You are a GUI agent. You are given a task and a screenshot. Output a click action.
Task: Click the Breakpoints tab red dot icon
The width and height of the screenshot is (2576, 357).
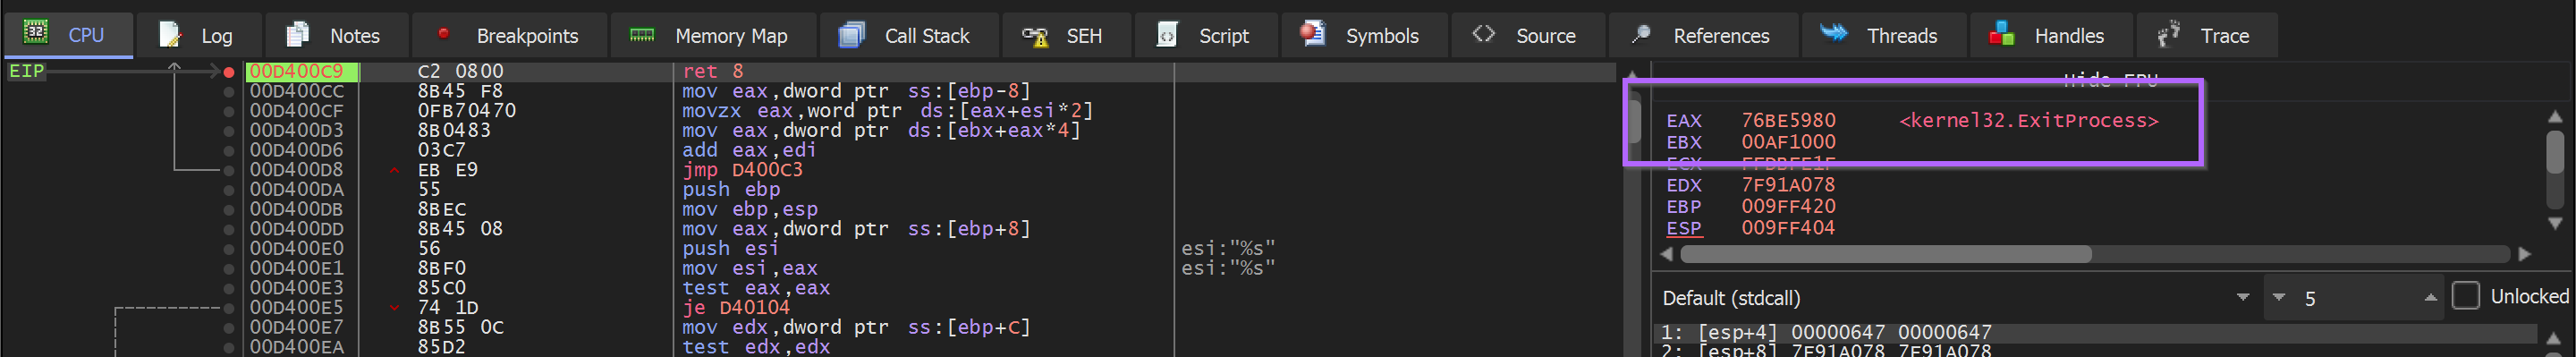(443, 33)
